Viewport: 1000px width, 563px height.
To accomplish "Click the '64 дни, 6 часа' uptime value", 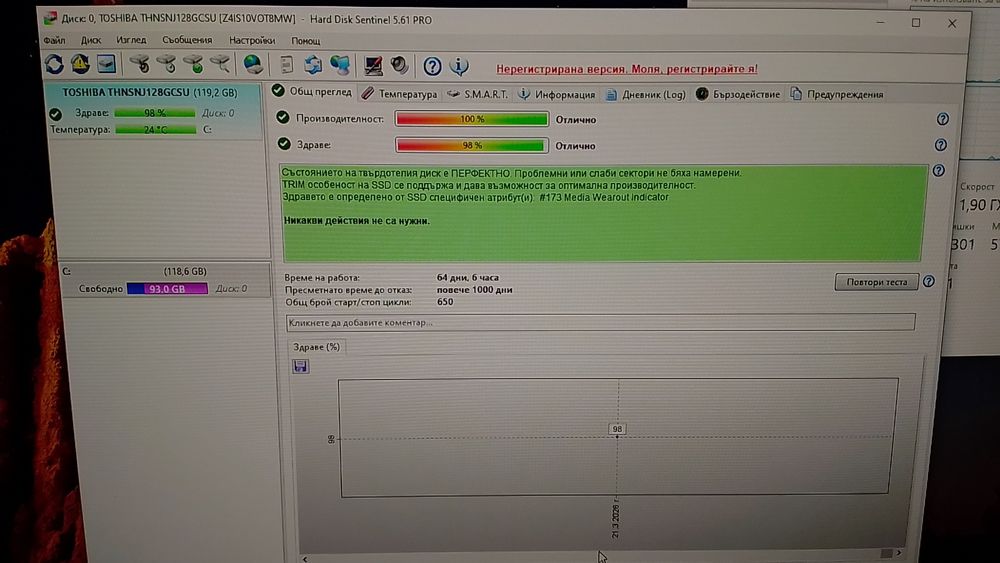I will coord(467,277).
